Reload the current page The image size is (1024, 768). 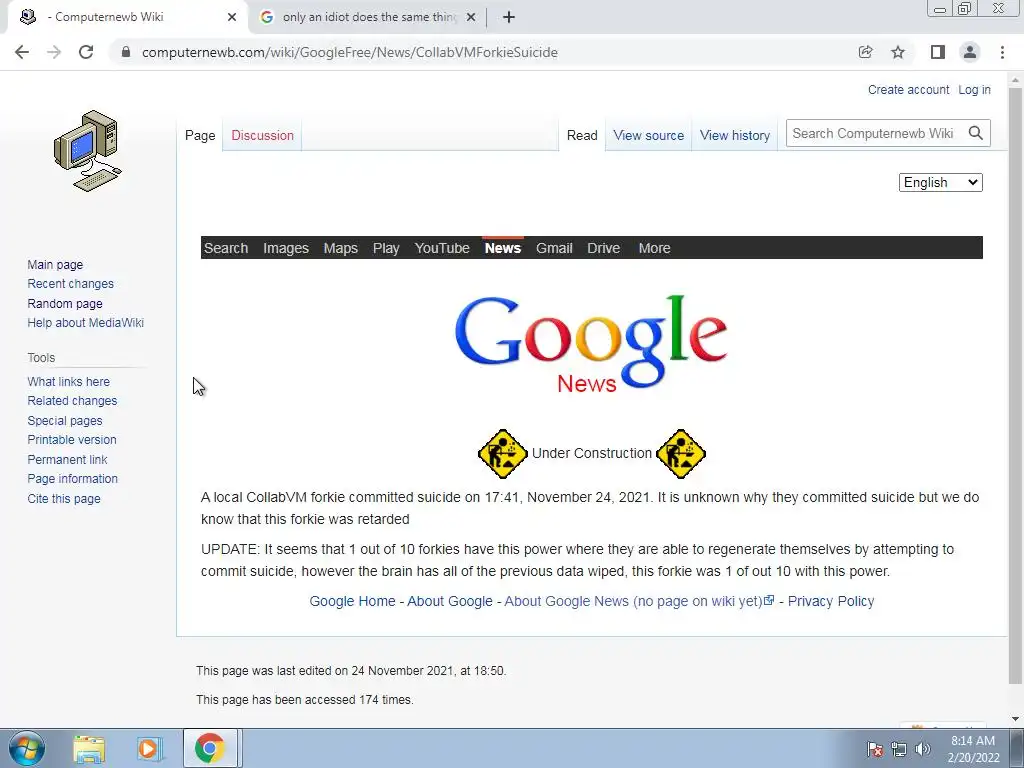click(x=86, y=52)
